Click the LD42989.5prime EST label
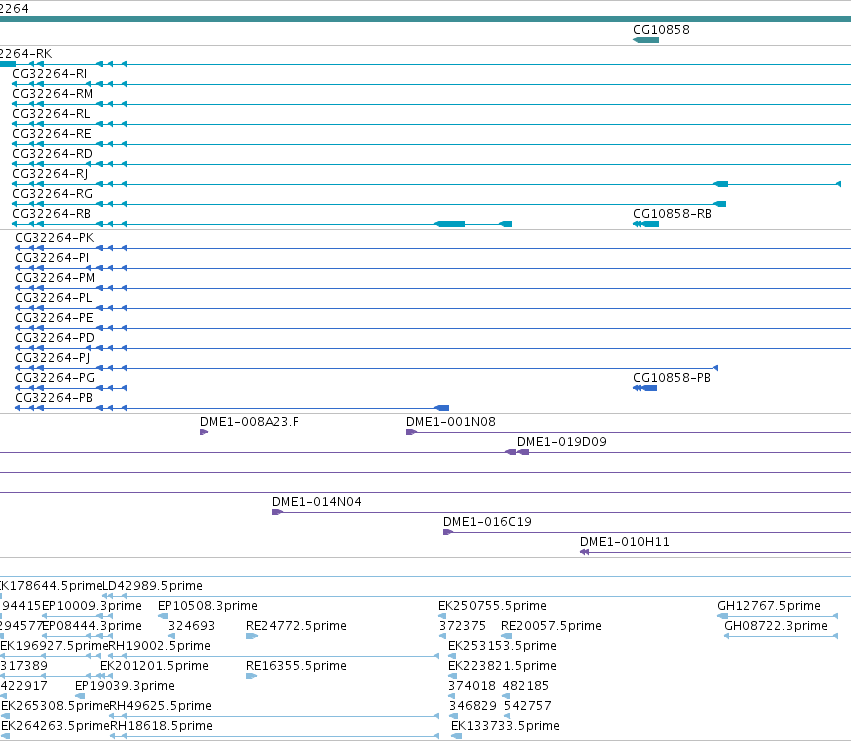Screen dimensions: 851x741 153,586
